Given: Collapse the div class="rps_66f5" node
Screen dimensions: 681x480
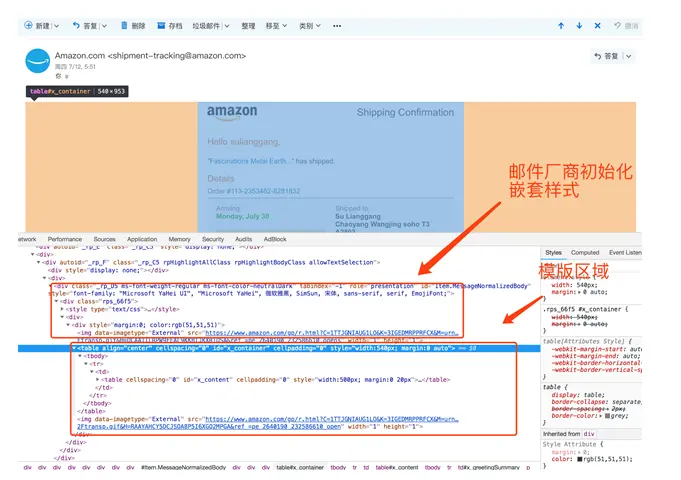Looking at the screenshot, I should tap(56, 301).
